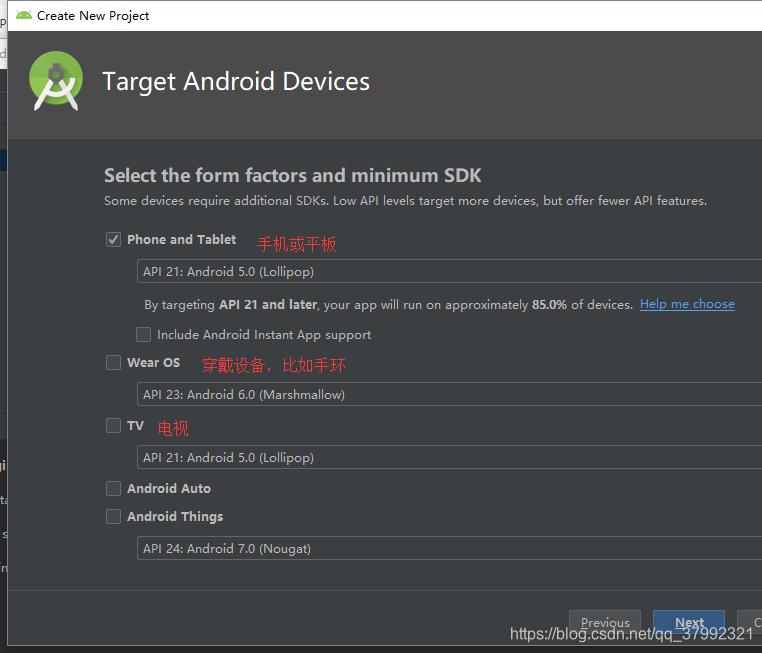
Task: Click the Target Android Devices heading
Action: pyautogui.click(x=236, y=82)
